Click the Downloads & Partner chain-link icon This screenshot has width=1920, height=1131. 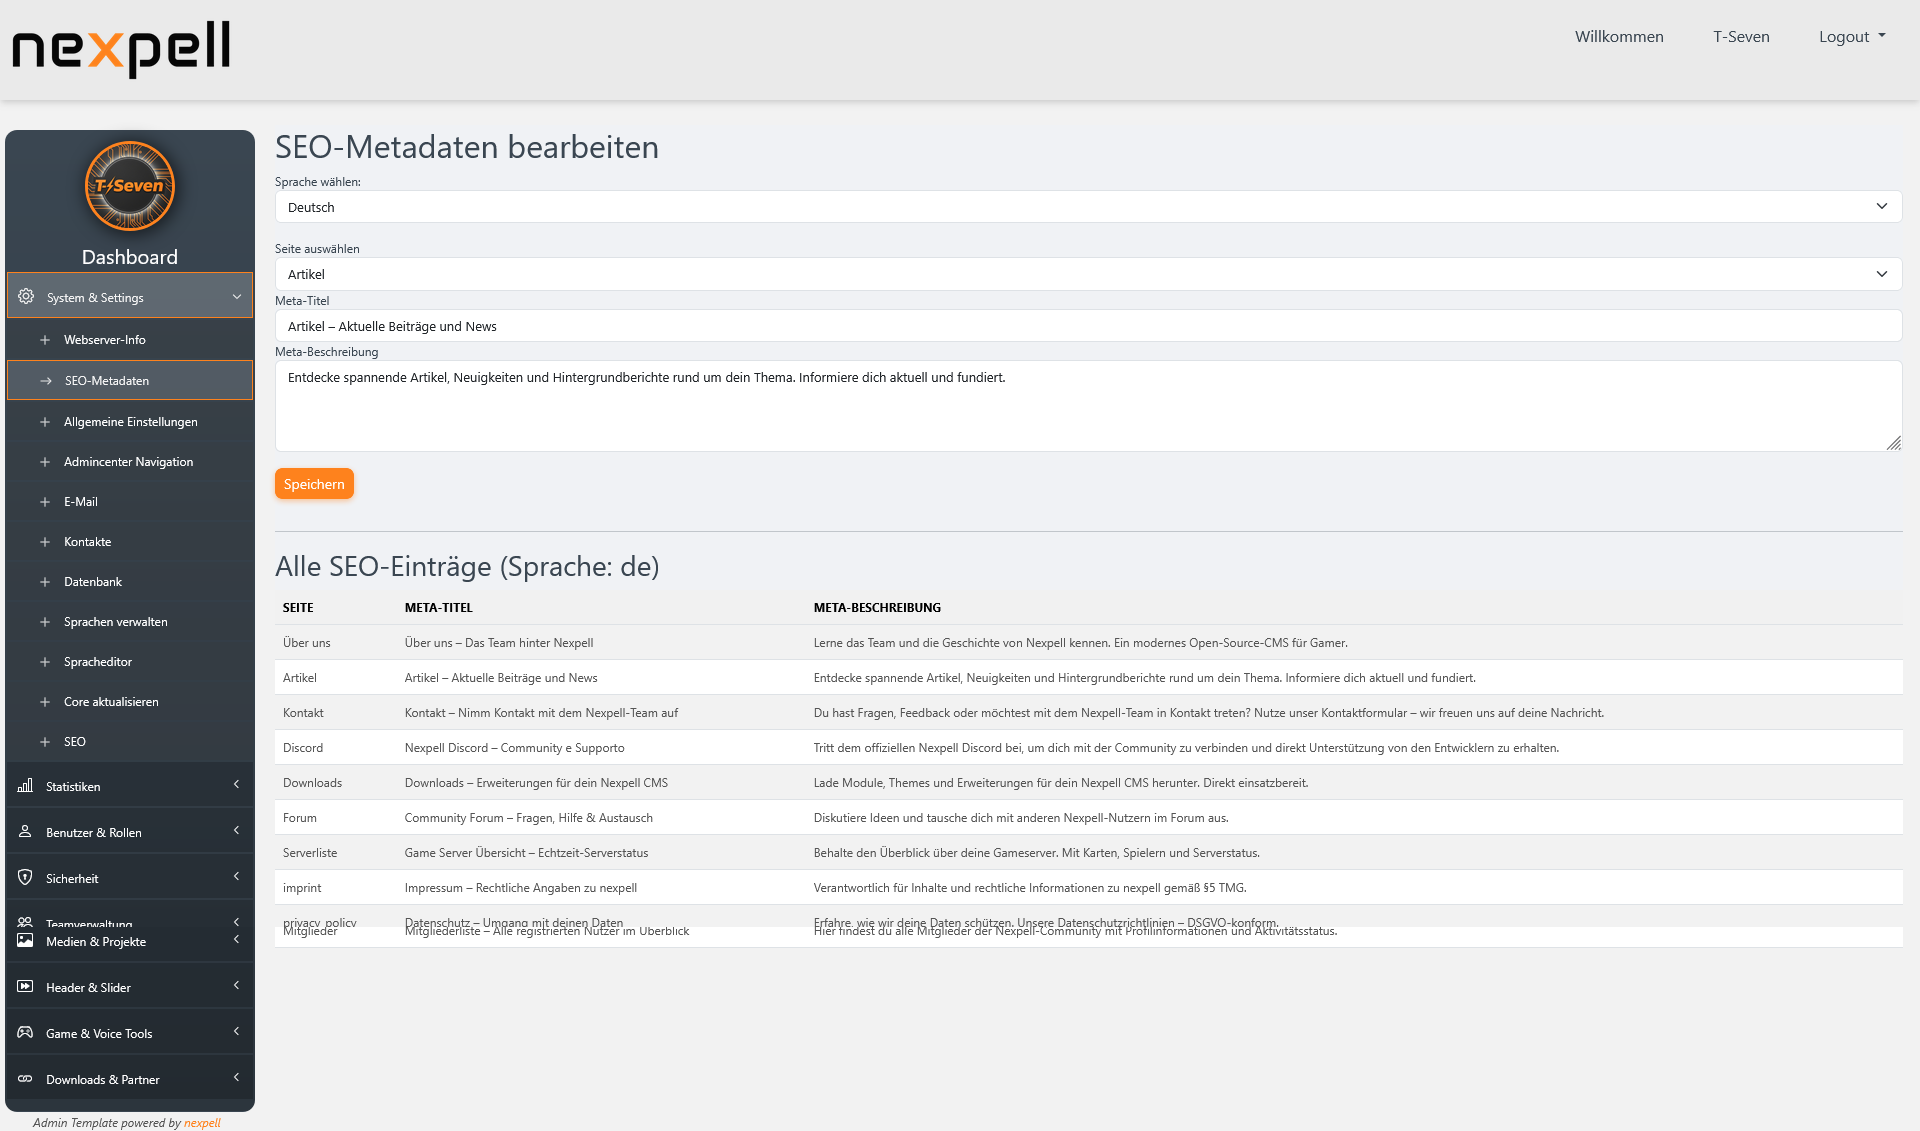(25, 1079)
